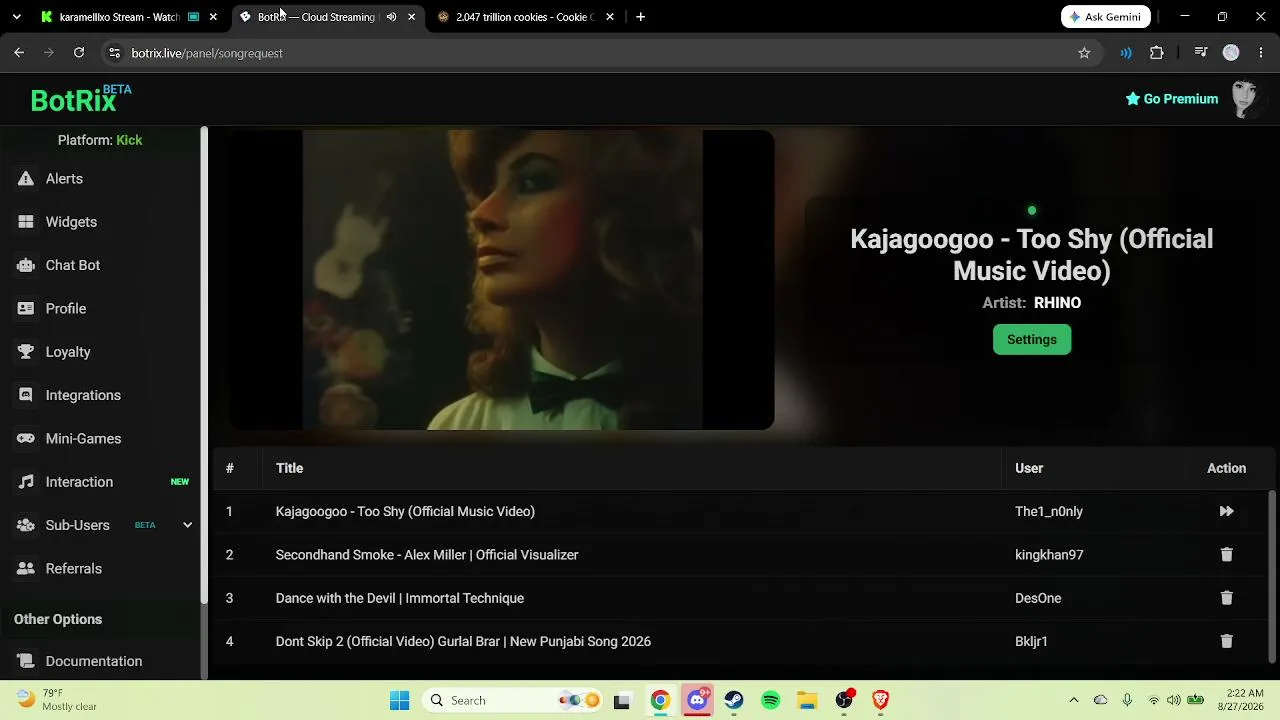Bookmark this page with the star icon
The image size is (1280, 720).
tap(1084, 53)
